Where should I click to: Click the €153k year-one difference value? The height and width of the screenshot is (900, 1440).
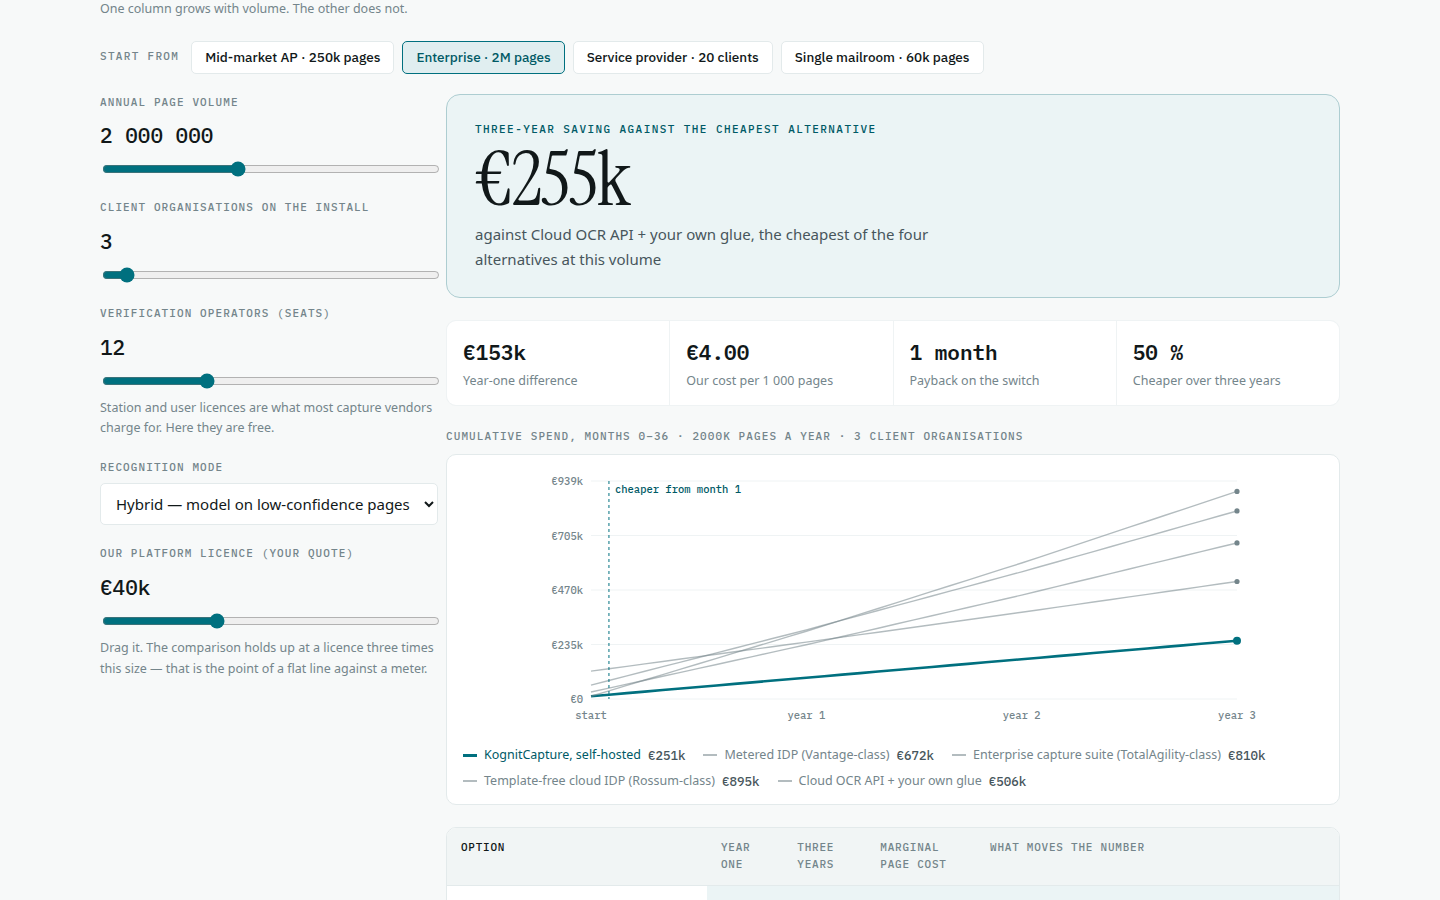[x=494, y=353]
